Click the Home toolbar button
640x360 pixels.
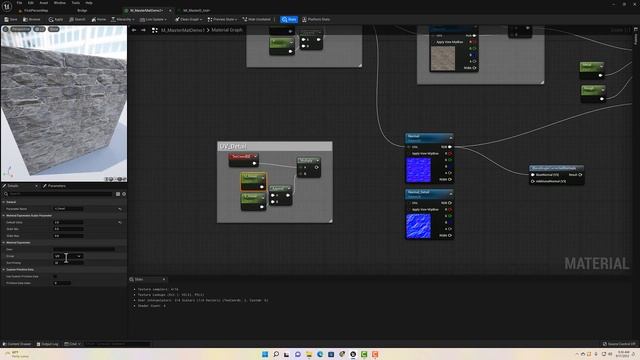pos(99,20)
